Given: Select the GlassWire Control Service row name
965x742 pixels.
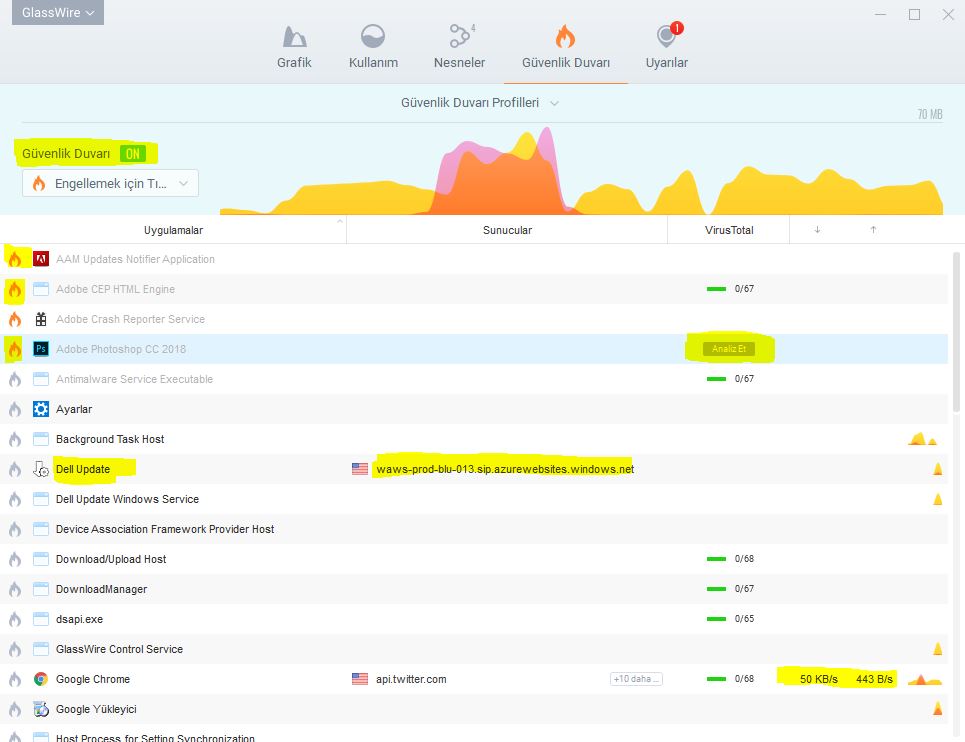Looking at the screenshot, I should [x=119, y=649].
